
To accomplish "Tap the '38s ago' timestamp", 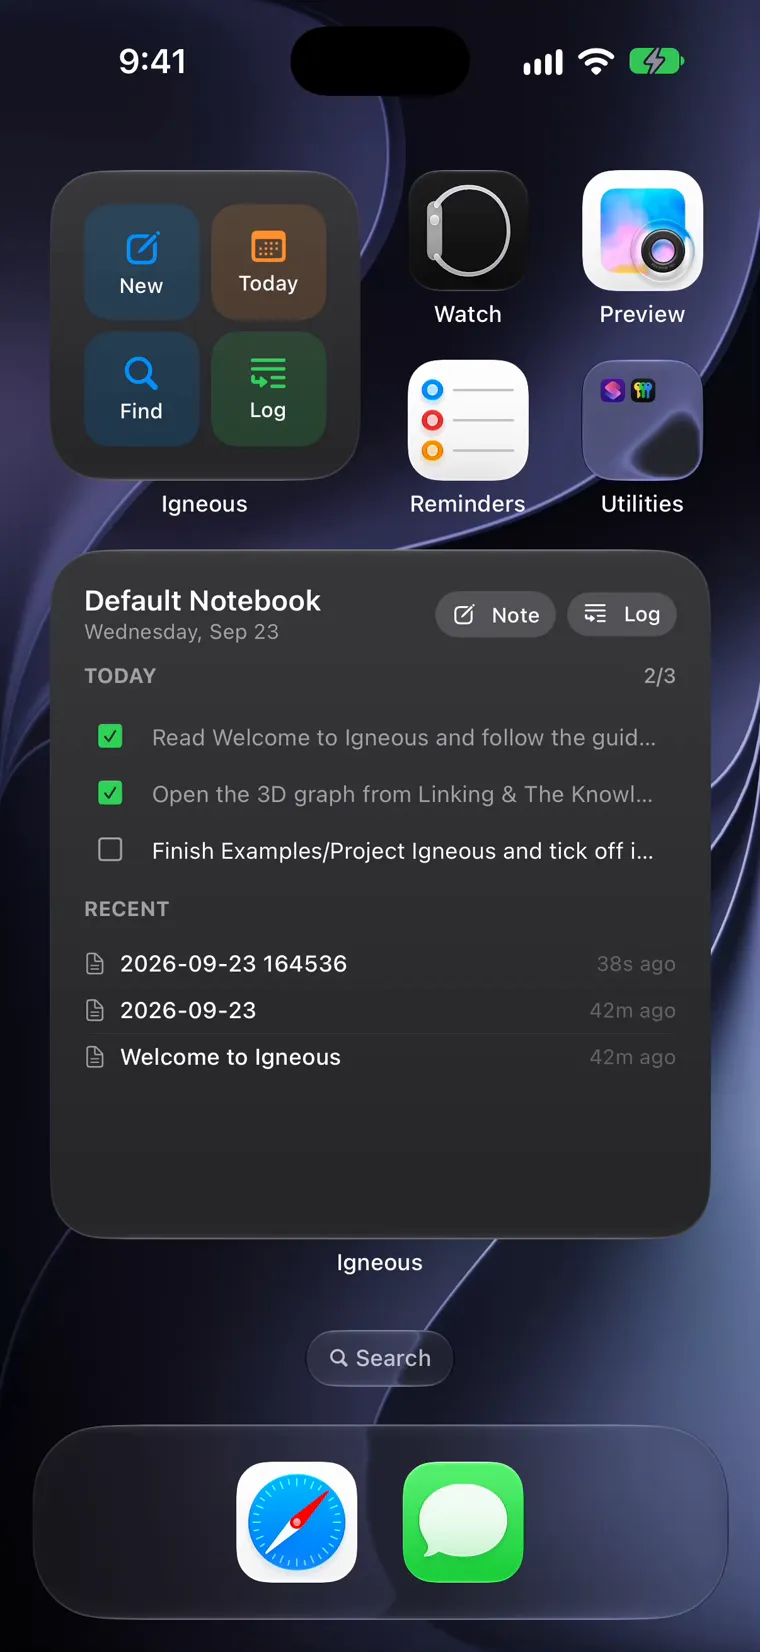I will point(636,964).
